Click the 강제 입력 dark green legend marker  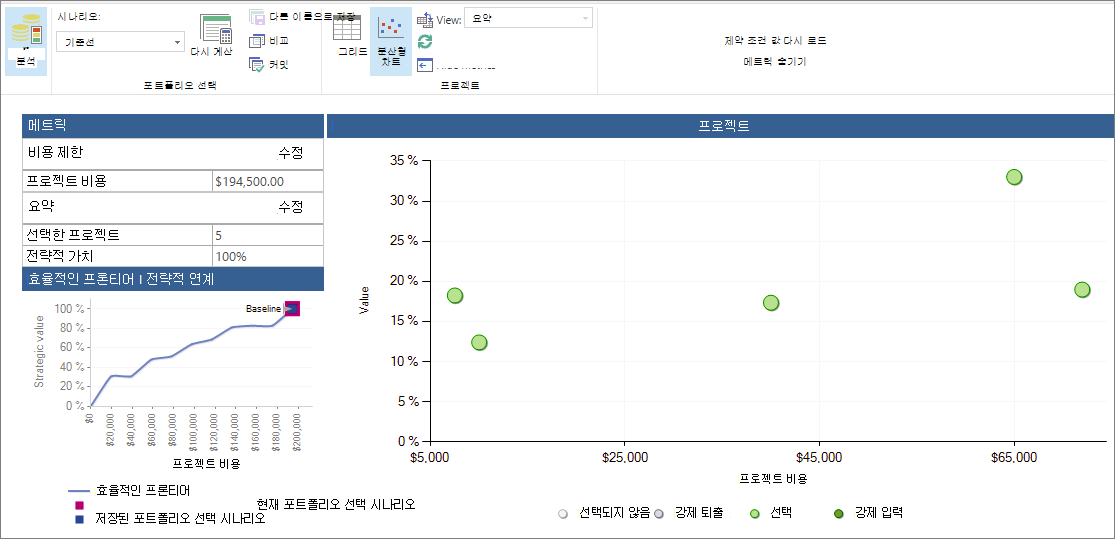point(838,513)
